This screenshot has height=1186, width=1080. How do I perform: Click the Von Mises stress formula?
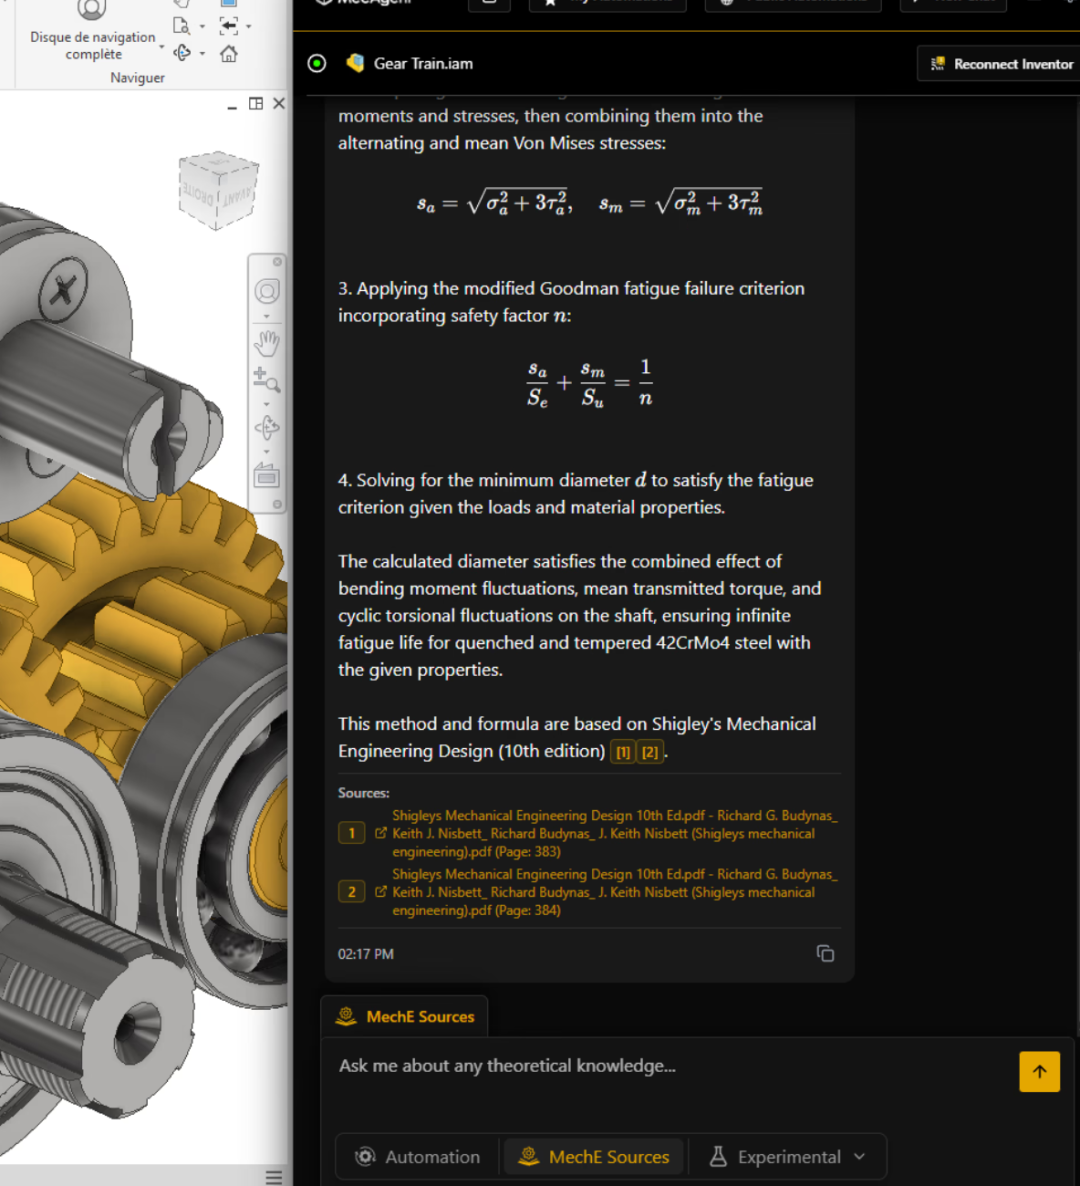[x=590, y=202]
